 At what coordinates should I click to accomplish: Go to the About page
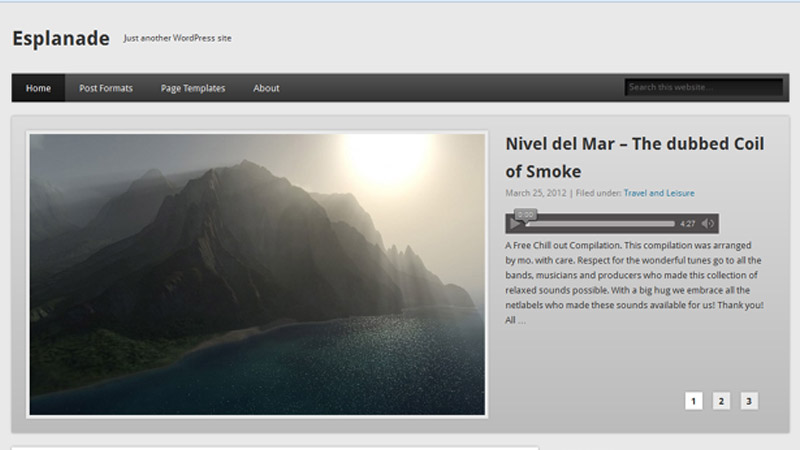266,88
